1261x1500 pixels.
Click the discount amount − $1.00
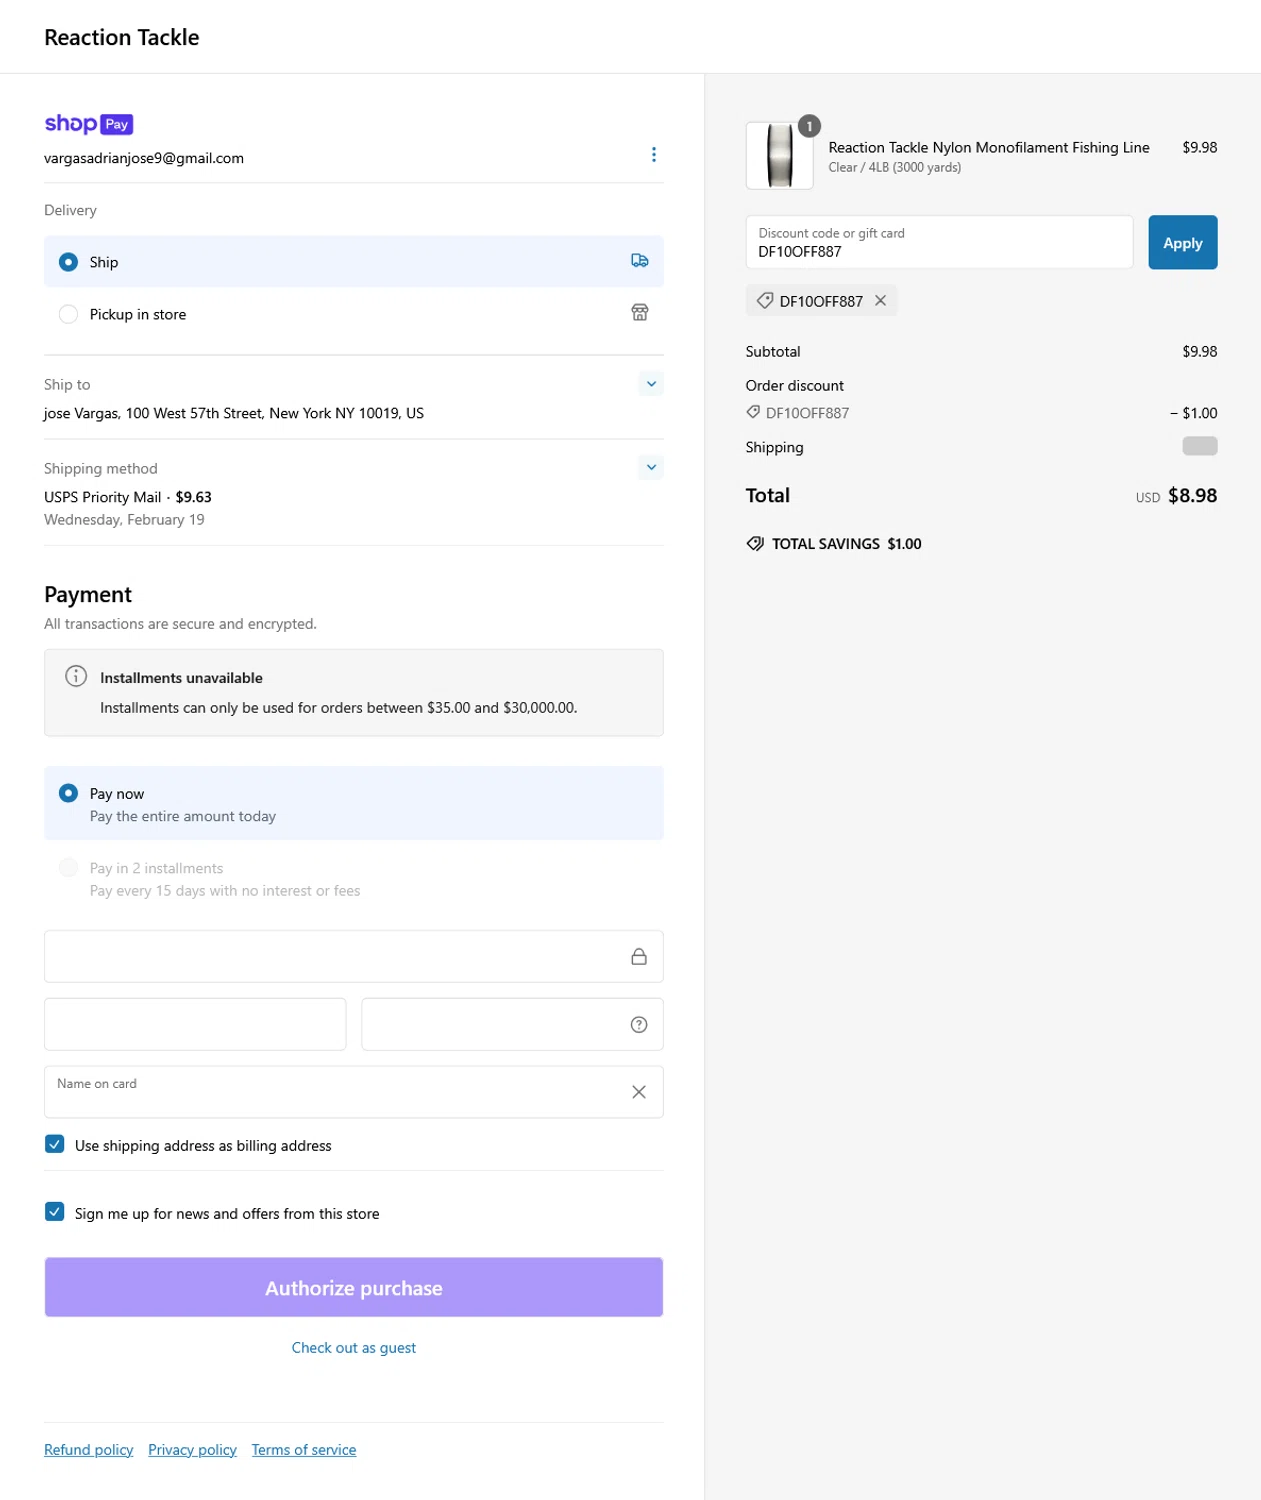coord(1194,413)
